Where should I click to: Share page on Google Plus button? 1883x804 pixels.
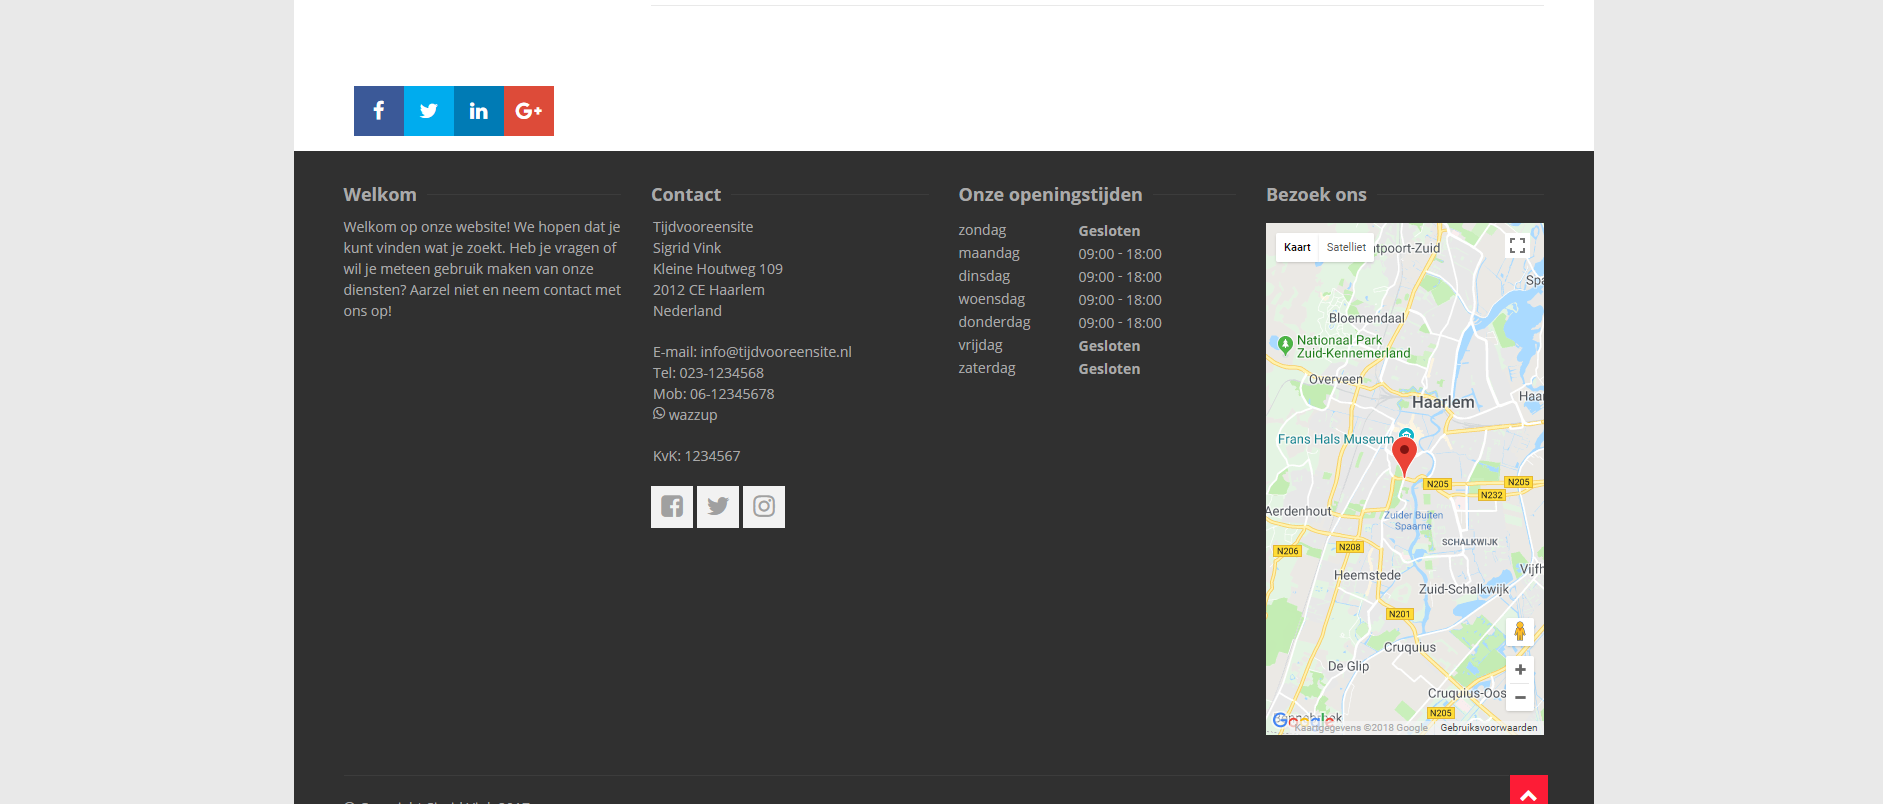pyautogui.click(x=529, y=111)
